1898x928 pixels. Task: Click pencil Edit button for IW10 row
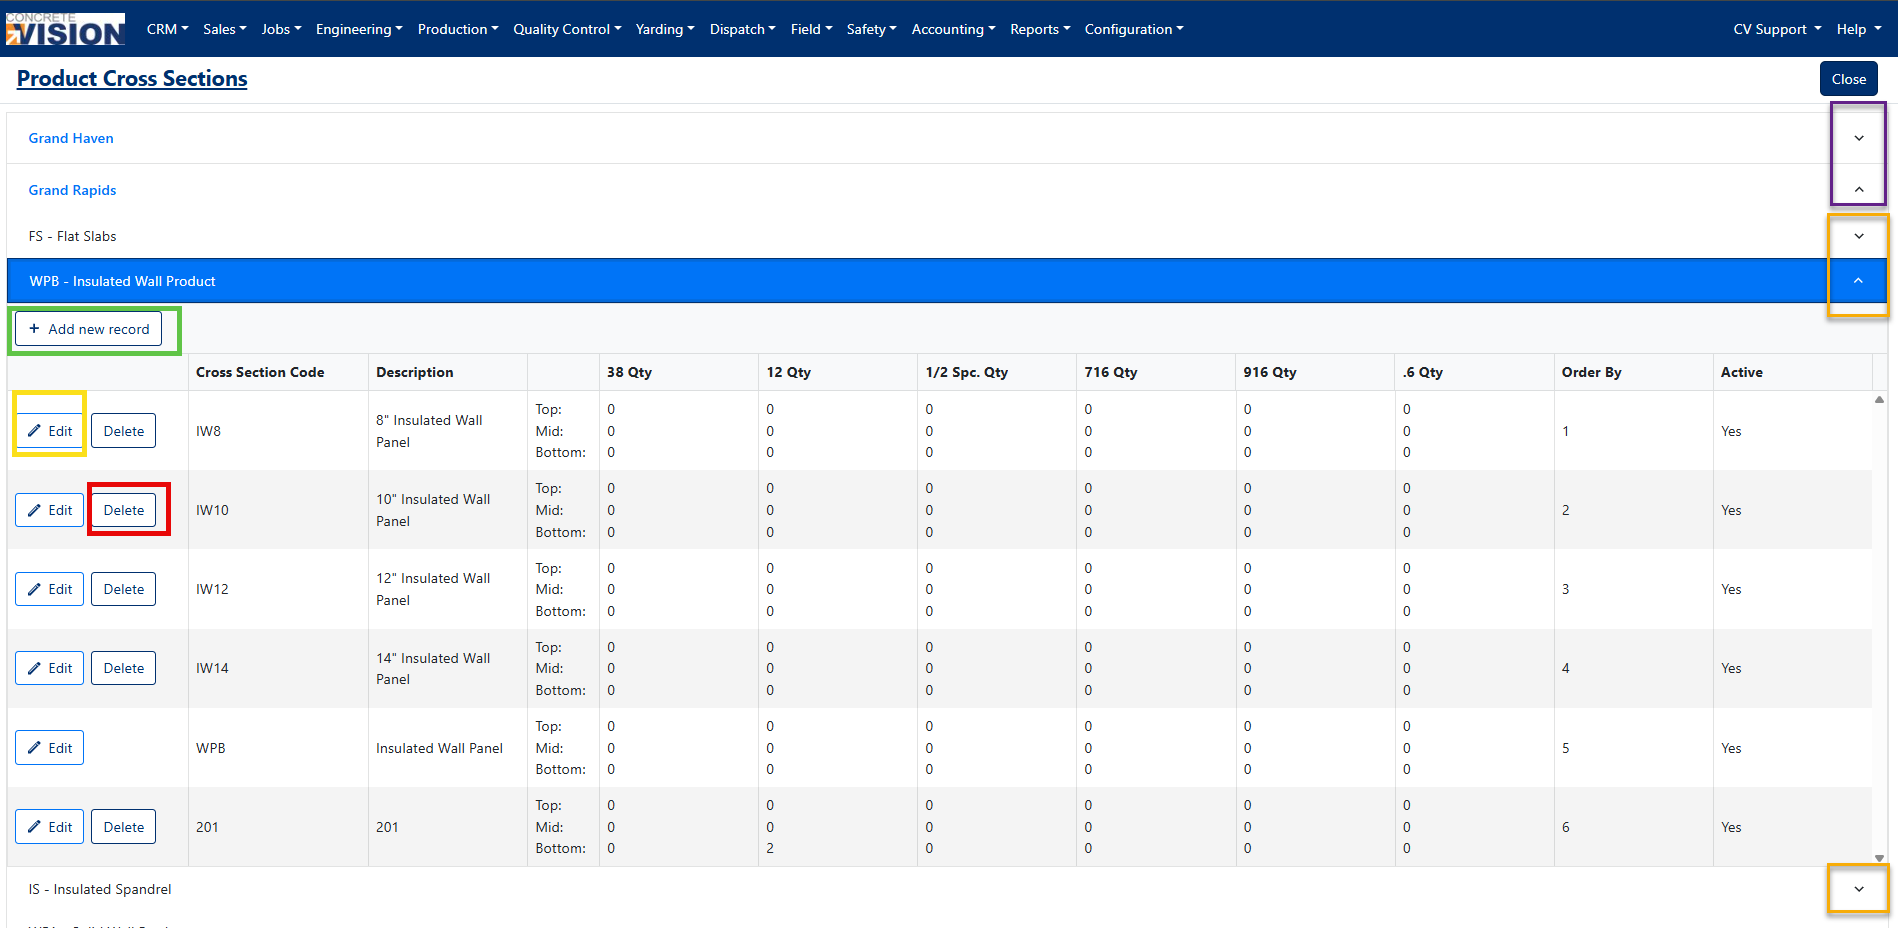(49, 510)
